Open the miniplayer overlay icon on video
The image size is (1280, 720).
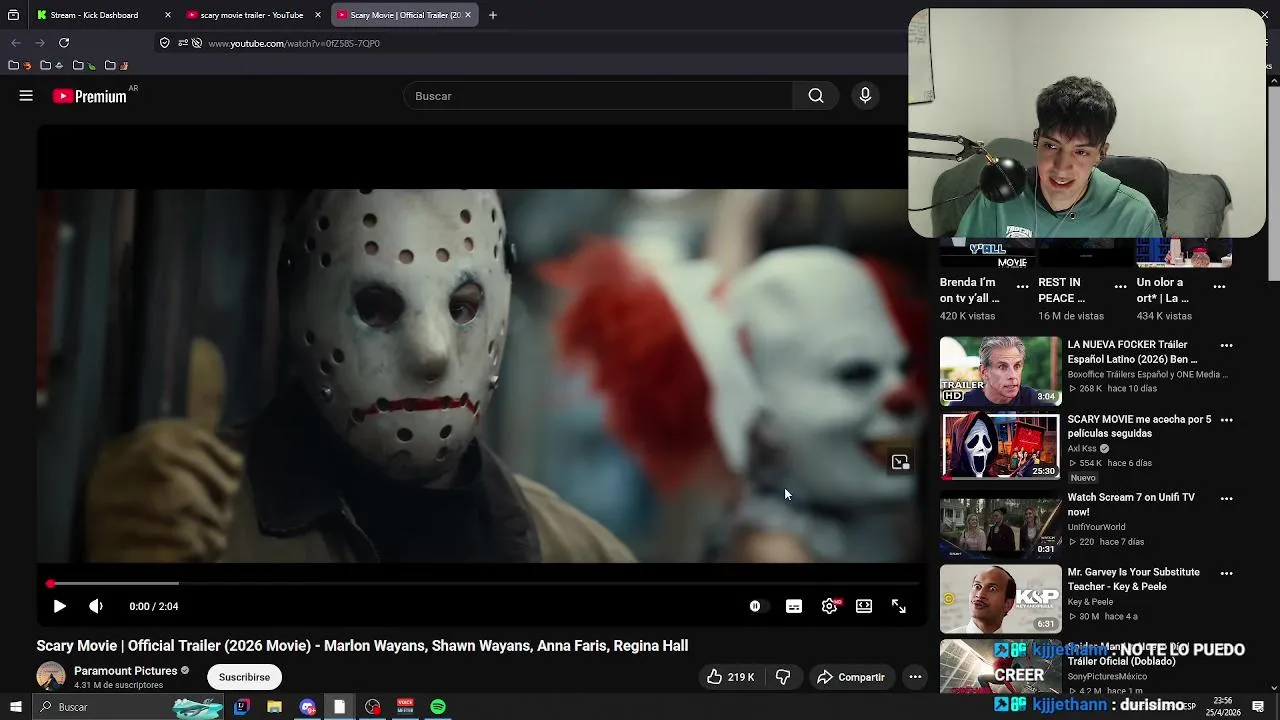[900, 462]
